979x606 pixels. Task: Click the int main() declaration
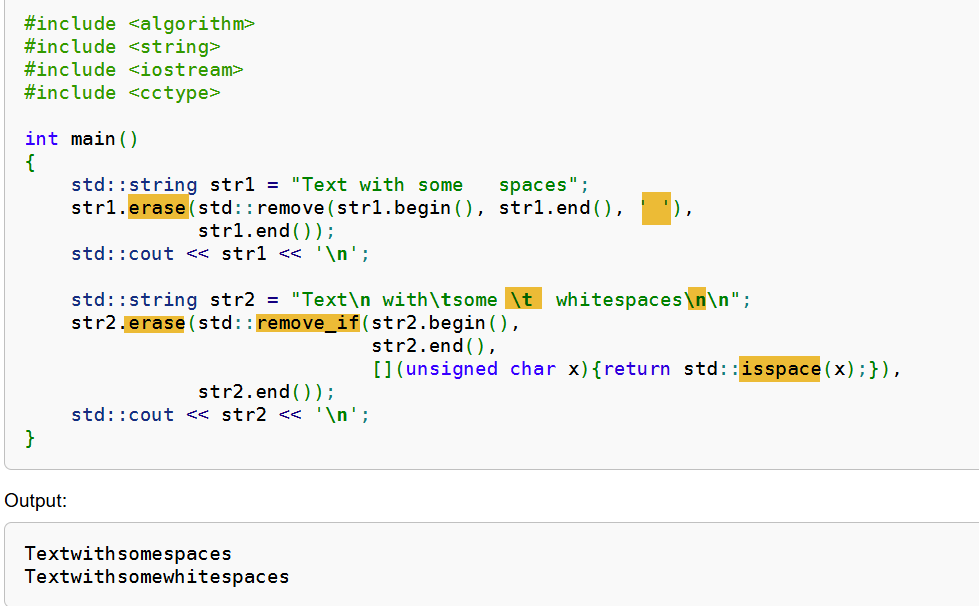(x=81, y=139)
